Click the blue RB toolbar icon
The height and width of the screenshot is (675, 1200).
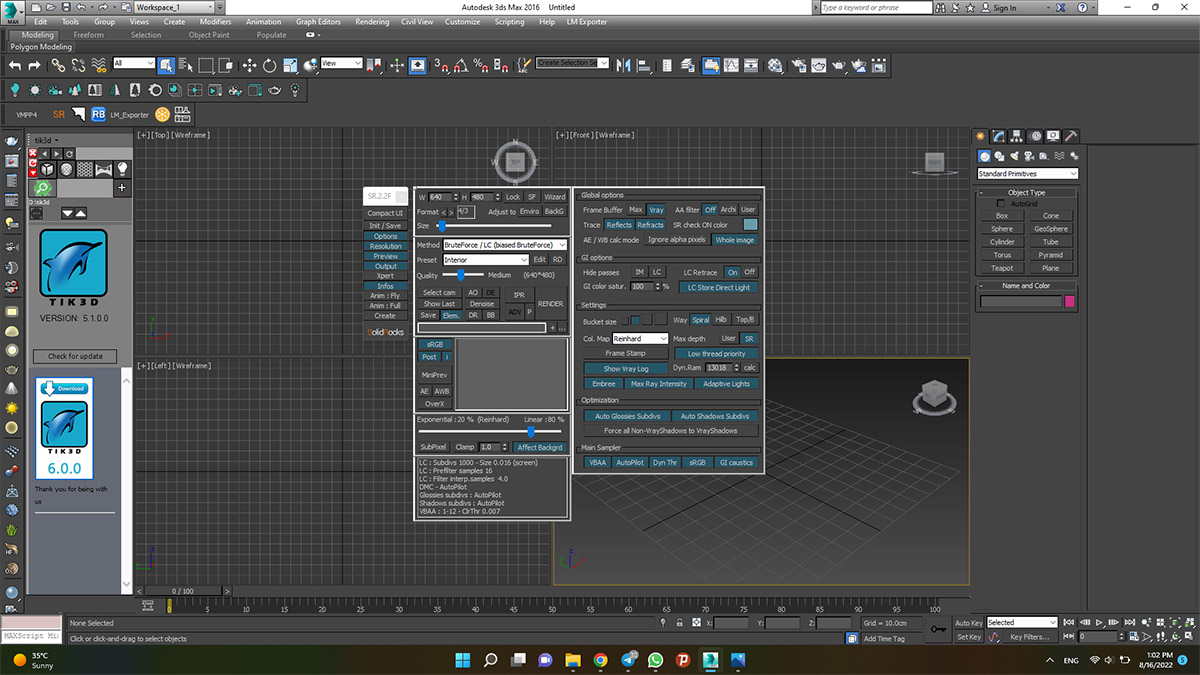98,114
